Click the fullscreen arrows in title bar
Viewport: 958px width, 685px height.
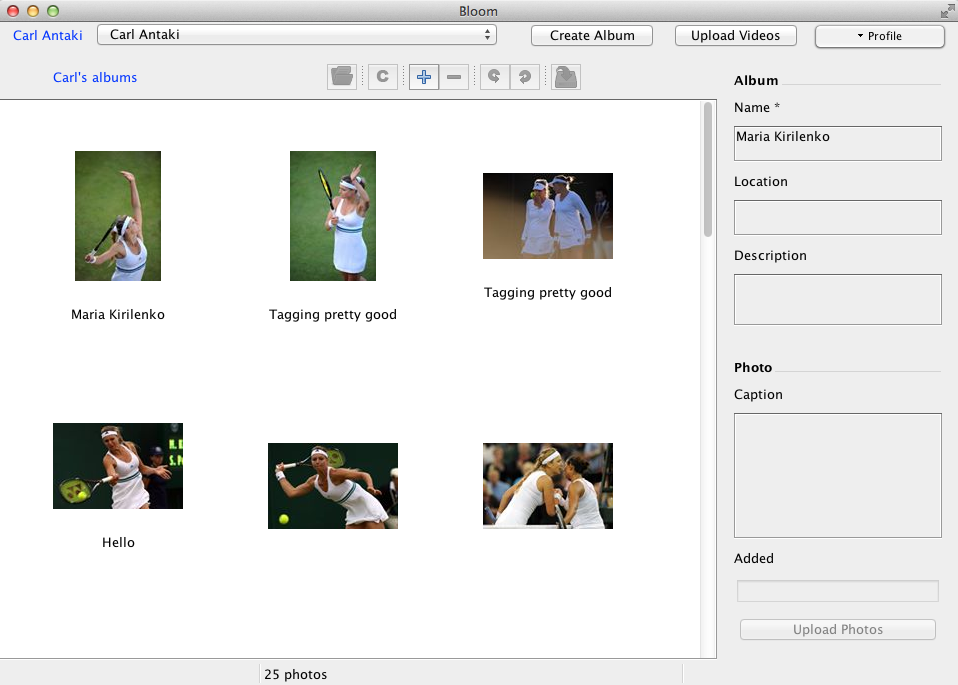coord(946,11)
